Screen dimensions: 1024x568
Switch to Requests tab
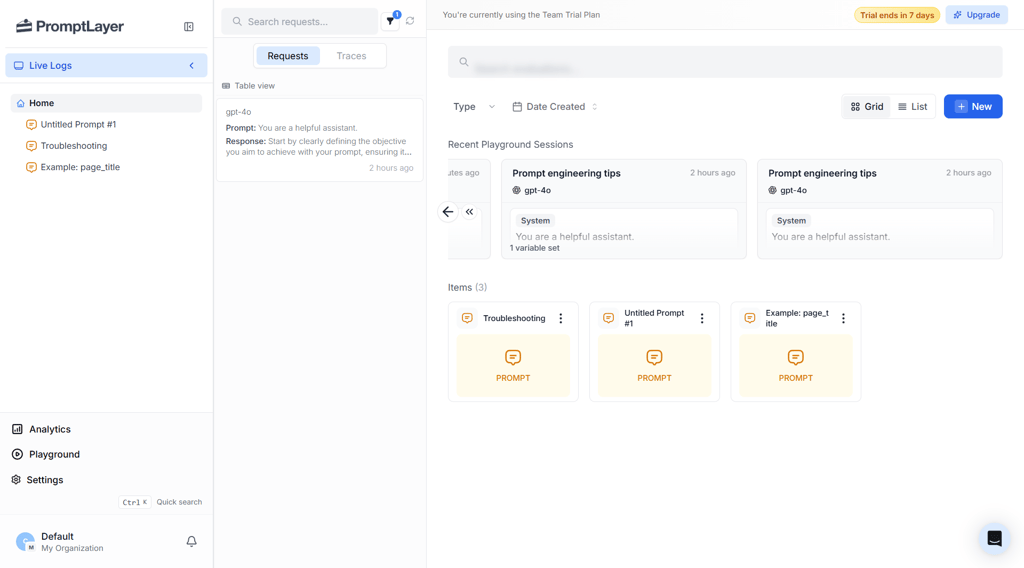click(x=287, y=56)
